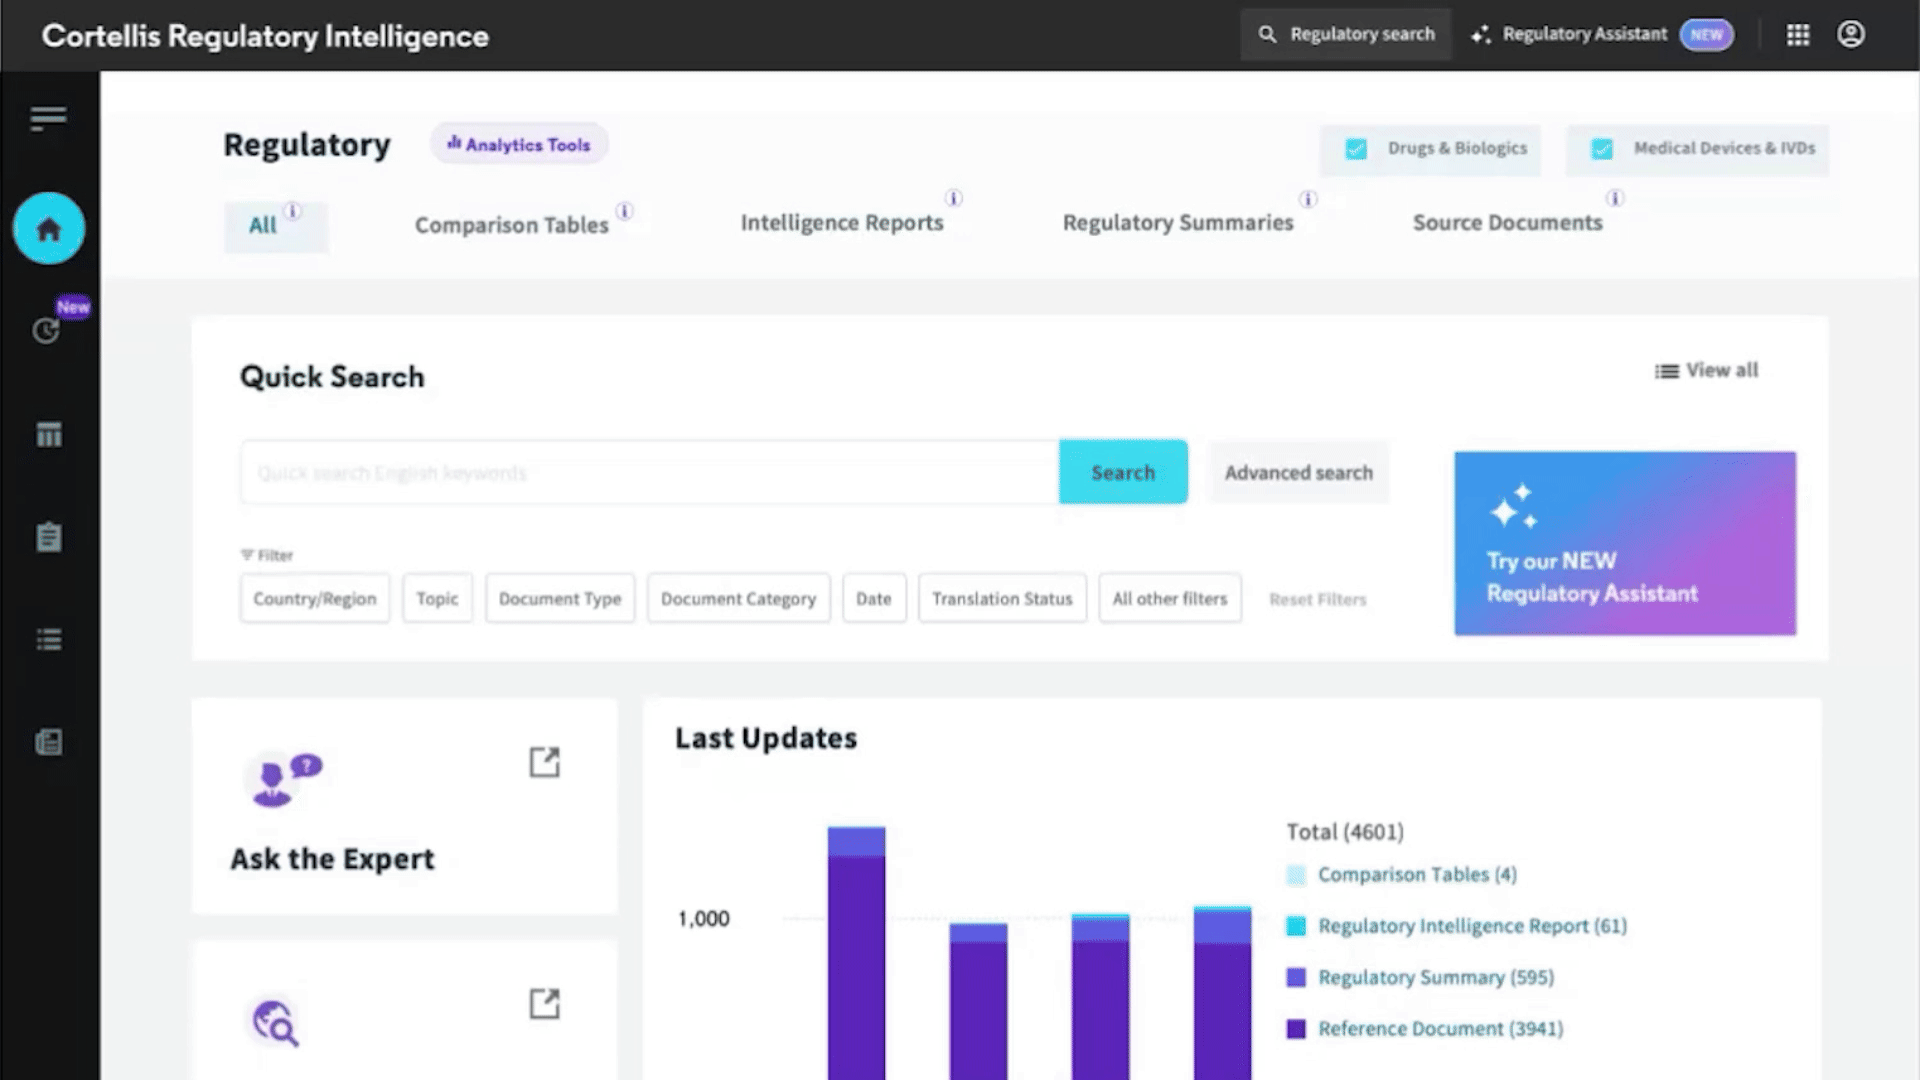Click the Cortellis Regulatory Intelligence title
The width and height of the screenshot is (1920, 1080).
pyautogui.click(x=265, y=36)
